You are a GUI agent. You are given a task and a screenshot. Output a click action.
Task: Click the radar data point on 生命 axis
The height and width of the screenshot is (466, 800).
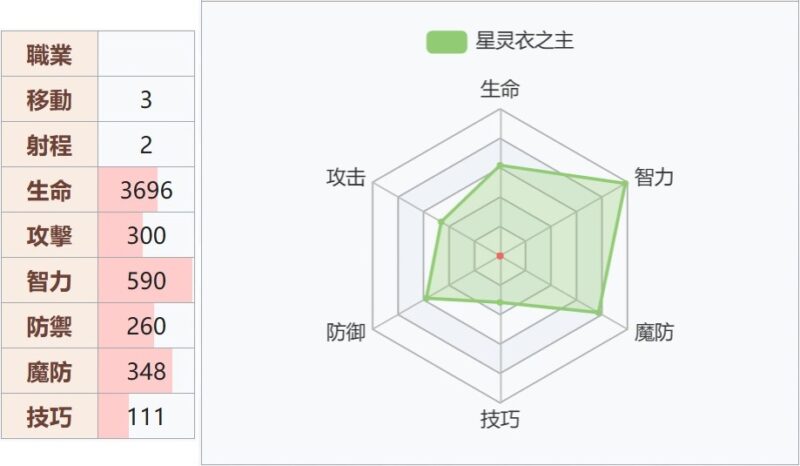coord(499,165)
